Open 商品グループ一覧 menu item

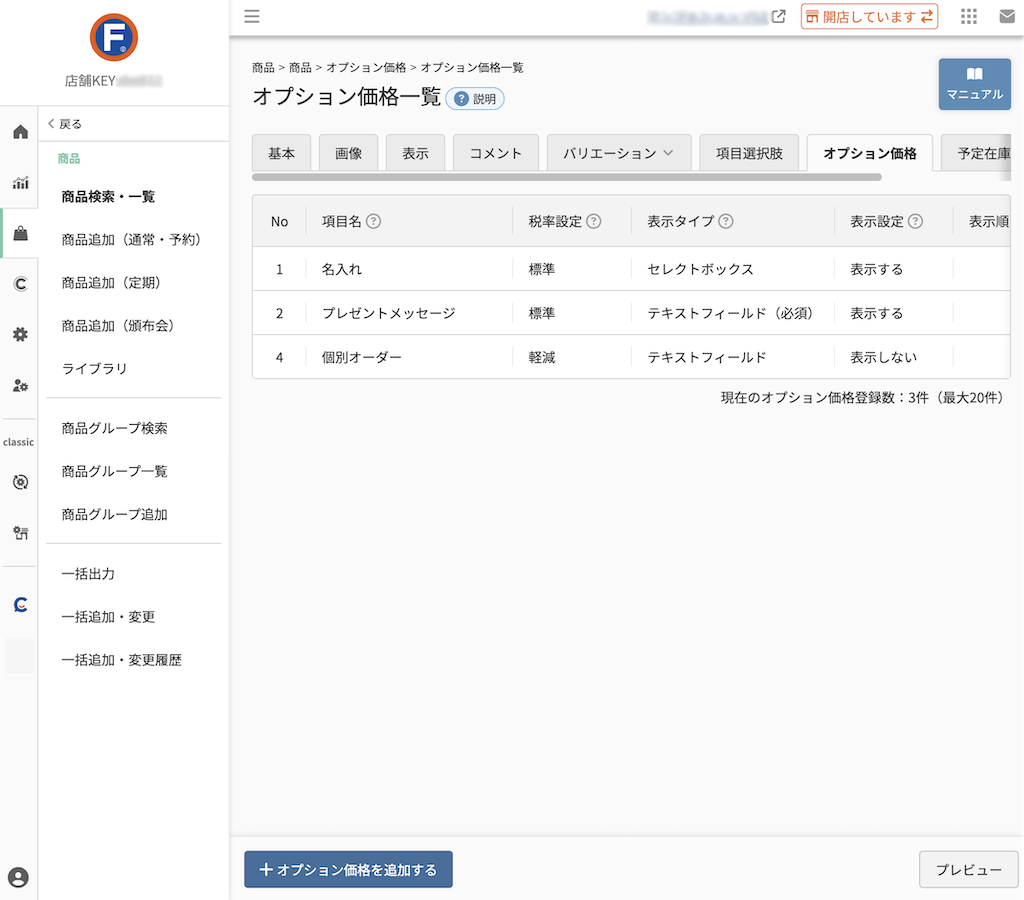pyautogui.click(x=114, y=472)
